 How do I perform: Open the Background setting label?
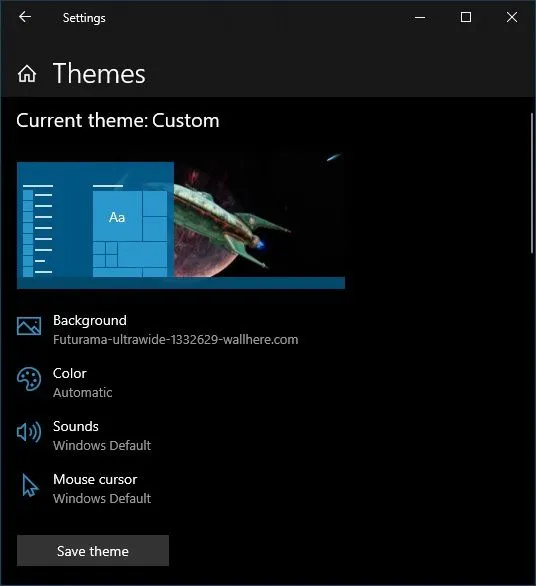pyautogui.click(x=90, y=320)
